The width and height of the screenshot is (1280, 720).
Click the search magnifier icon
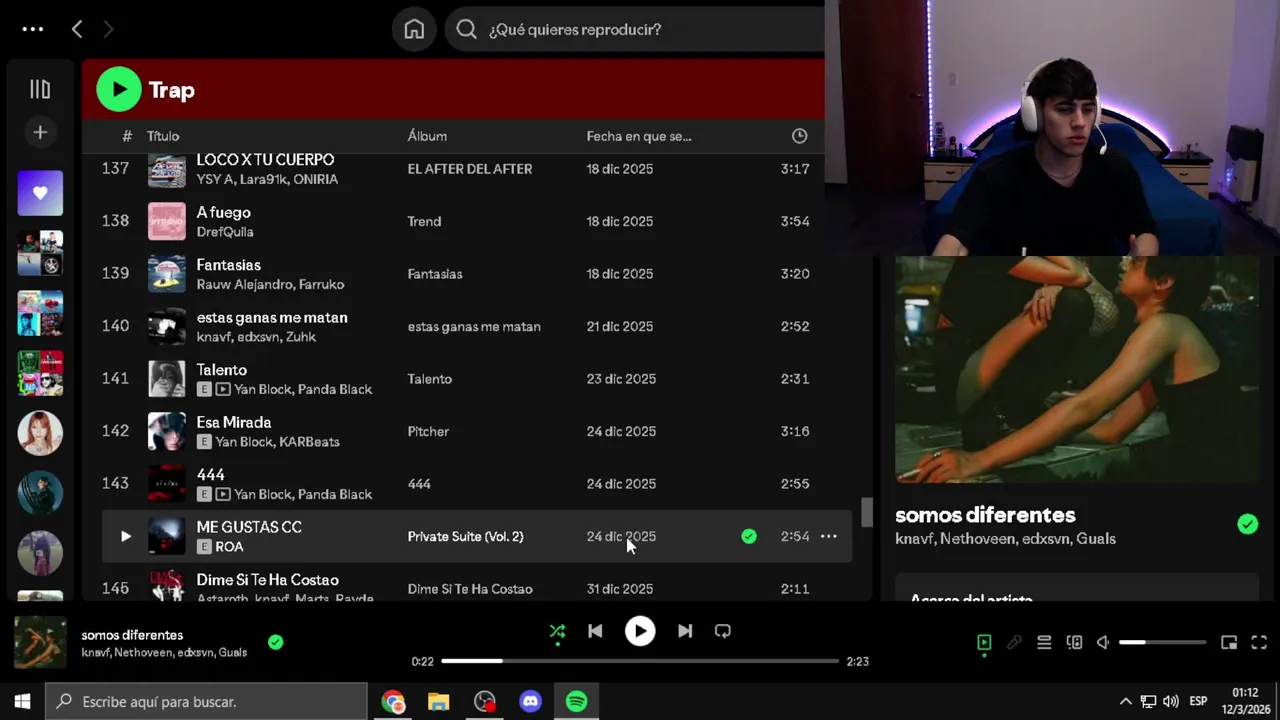(x=466, y=29)
